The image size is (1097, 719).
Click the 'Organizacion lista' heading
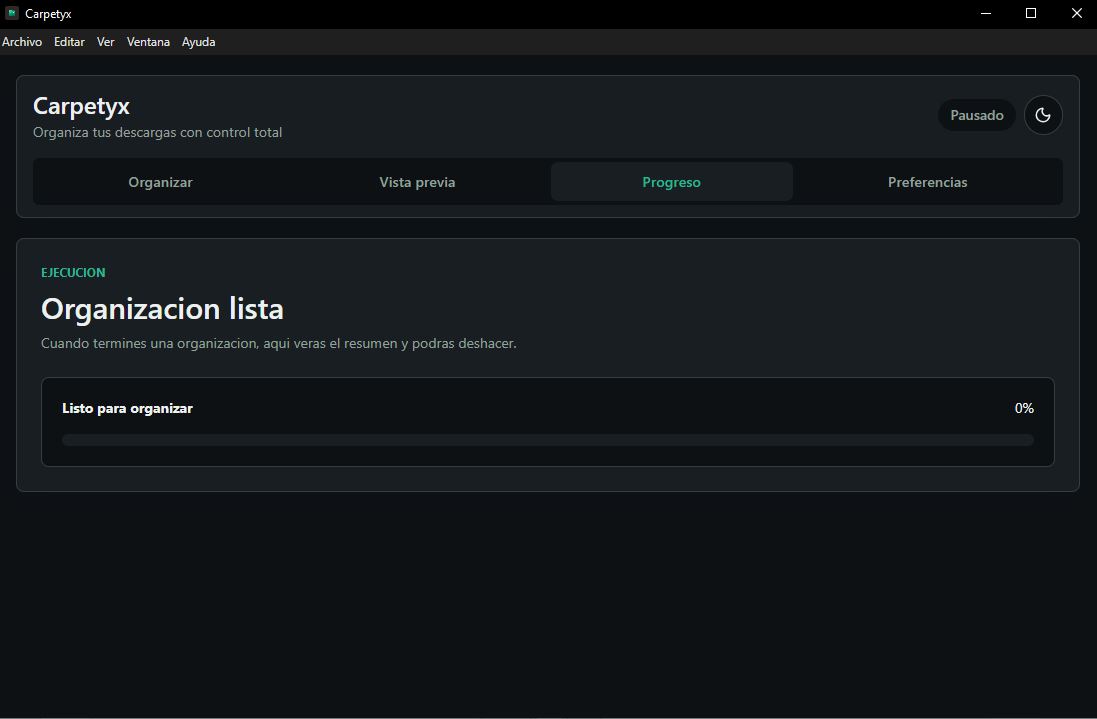[162, 308]
